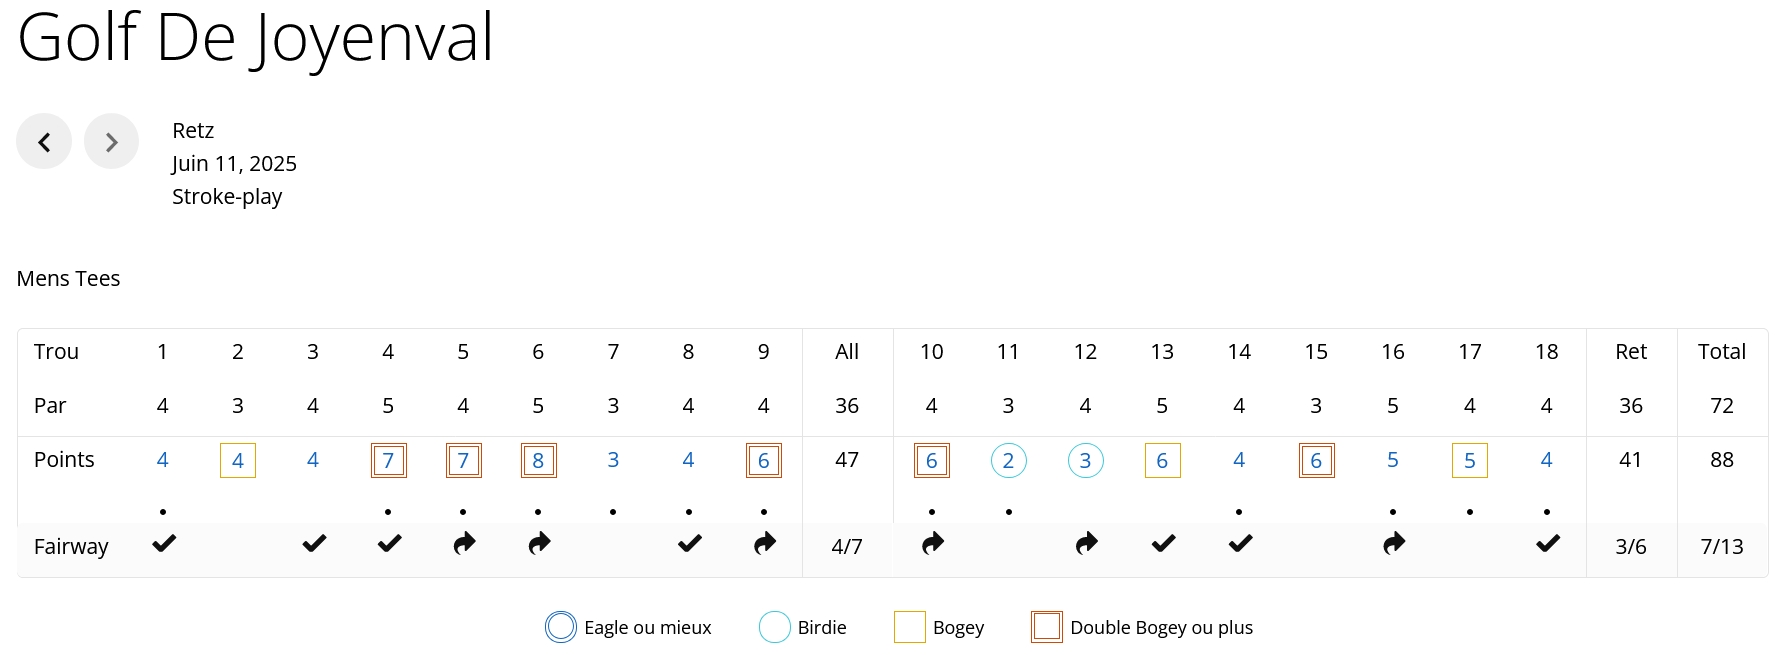Click the fairway hit checkmark for hole 1

(x=164, y=544)
